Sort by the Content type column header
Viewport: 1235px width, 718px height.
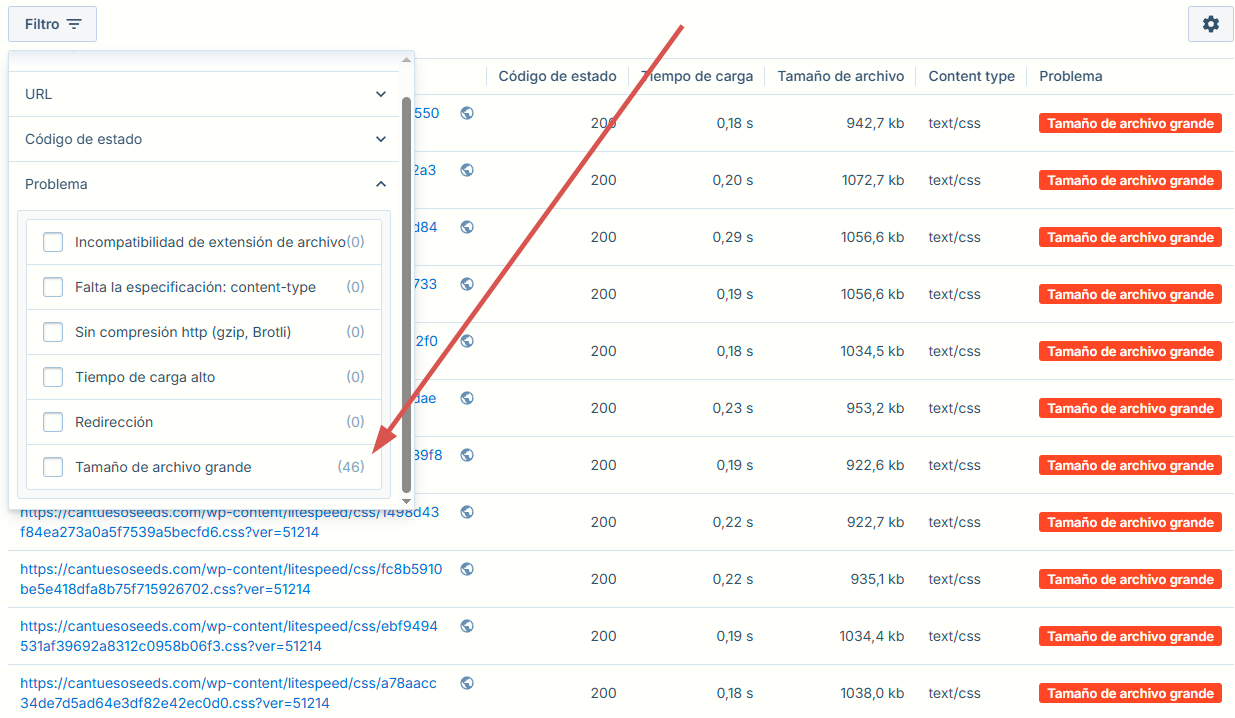[x=971, y=76]
